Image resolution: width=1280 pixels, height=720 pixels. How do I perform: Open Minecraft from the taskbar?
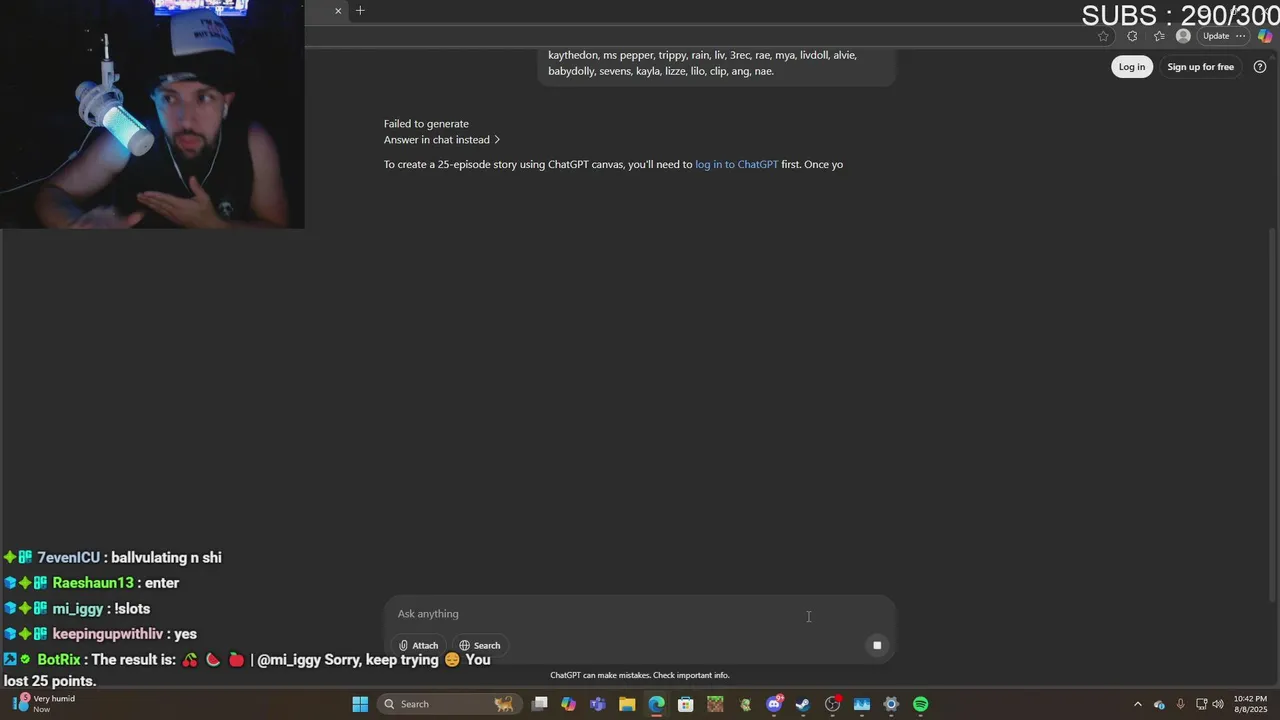715,704
